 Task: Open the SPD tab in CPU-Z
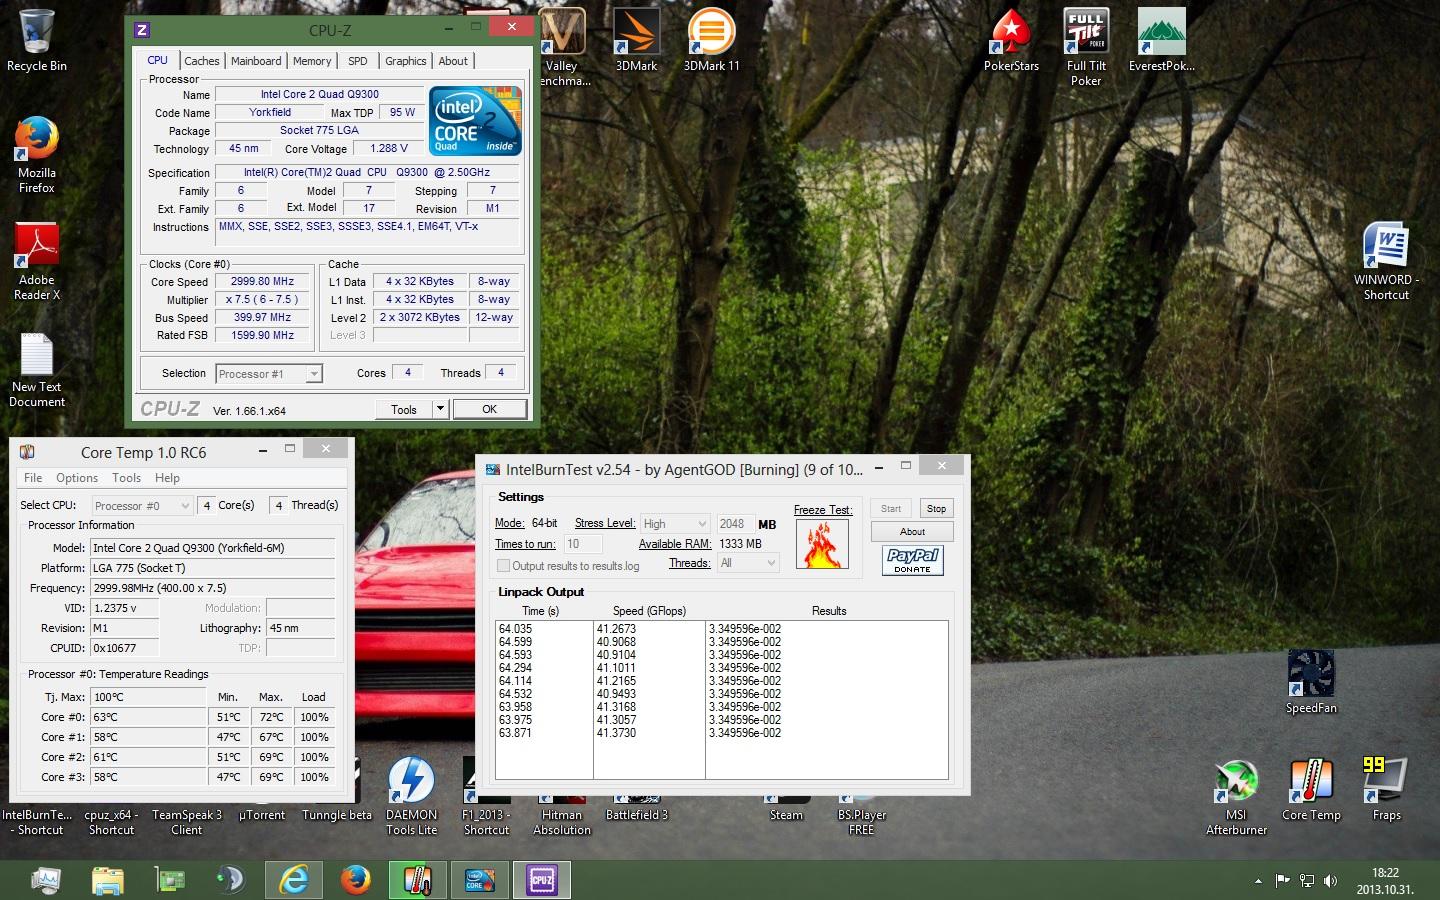tap(357, 61)
